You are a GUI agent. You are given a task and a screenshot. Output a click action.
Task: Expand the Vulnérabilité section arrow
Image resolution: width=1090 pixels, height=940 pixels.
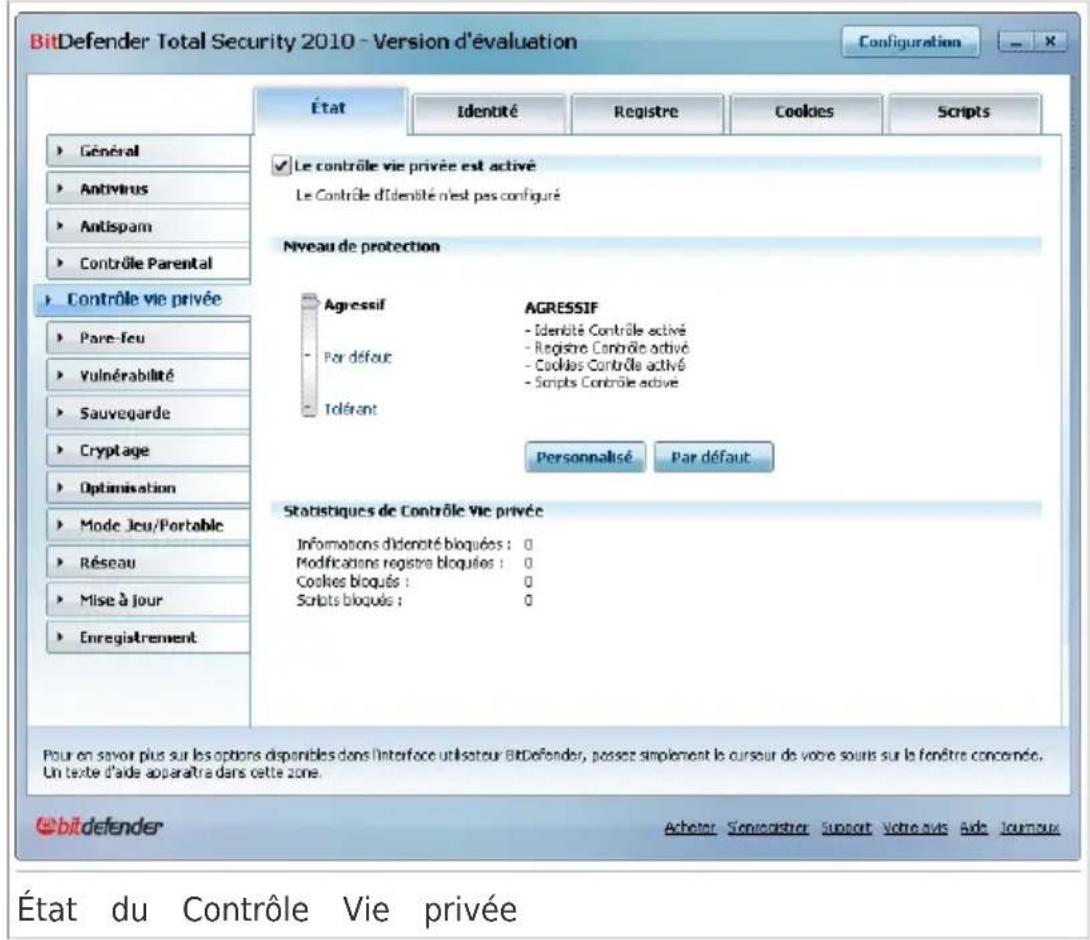point(60,375)
